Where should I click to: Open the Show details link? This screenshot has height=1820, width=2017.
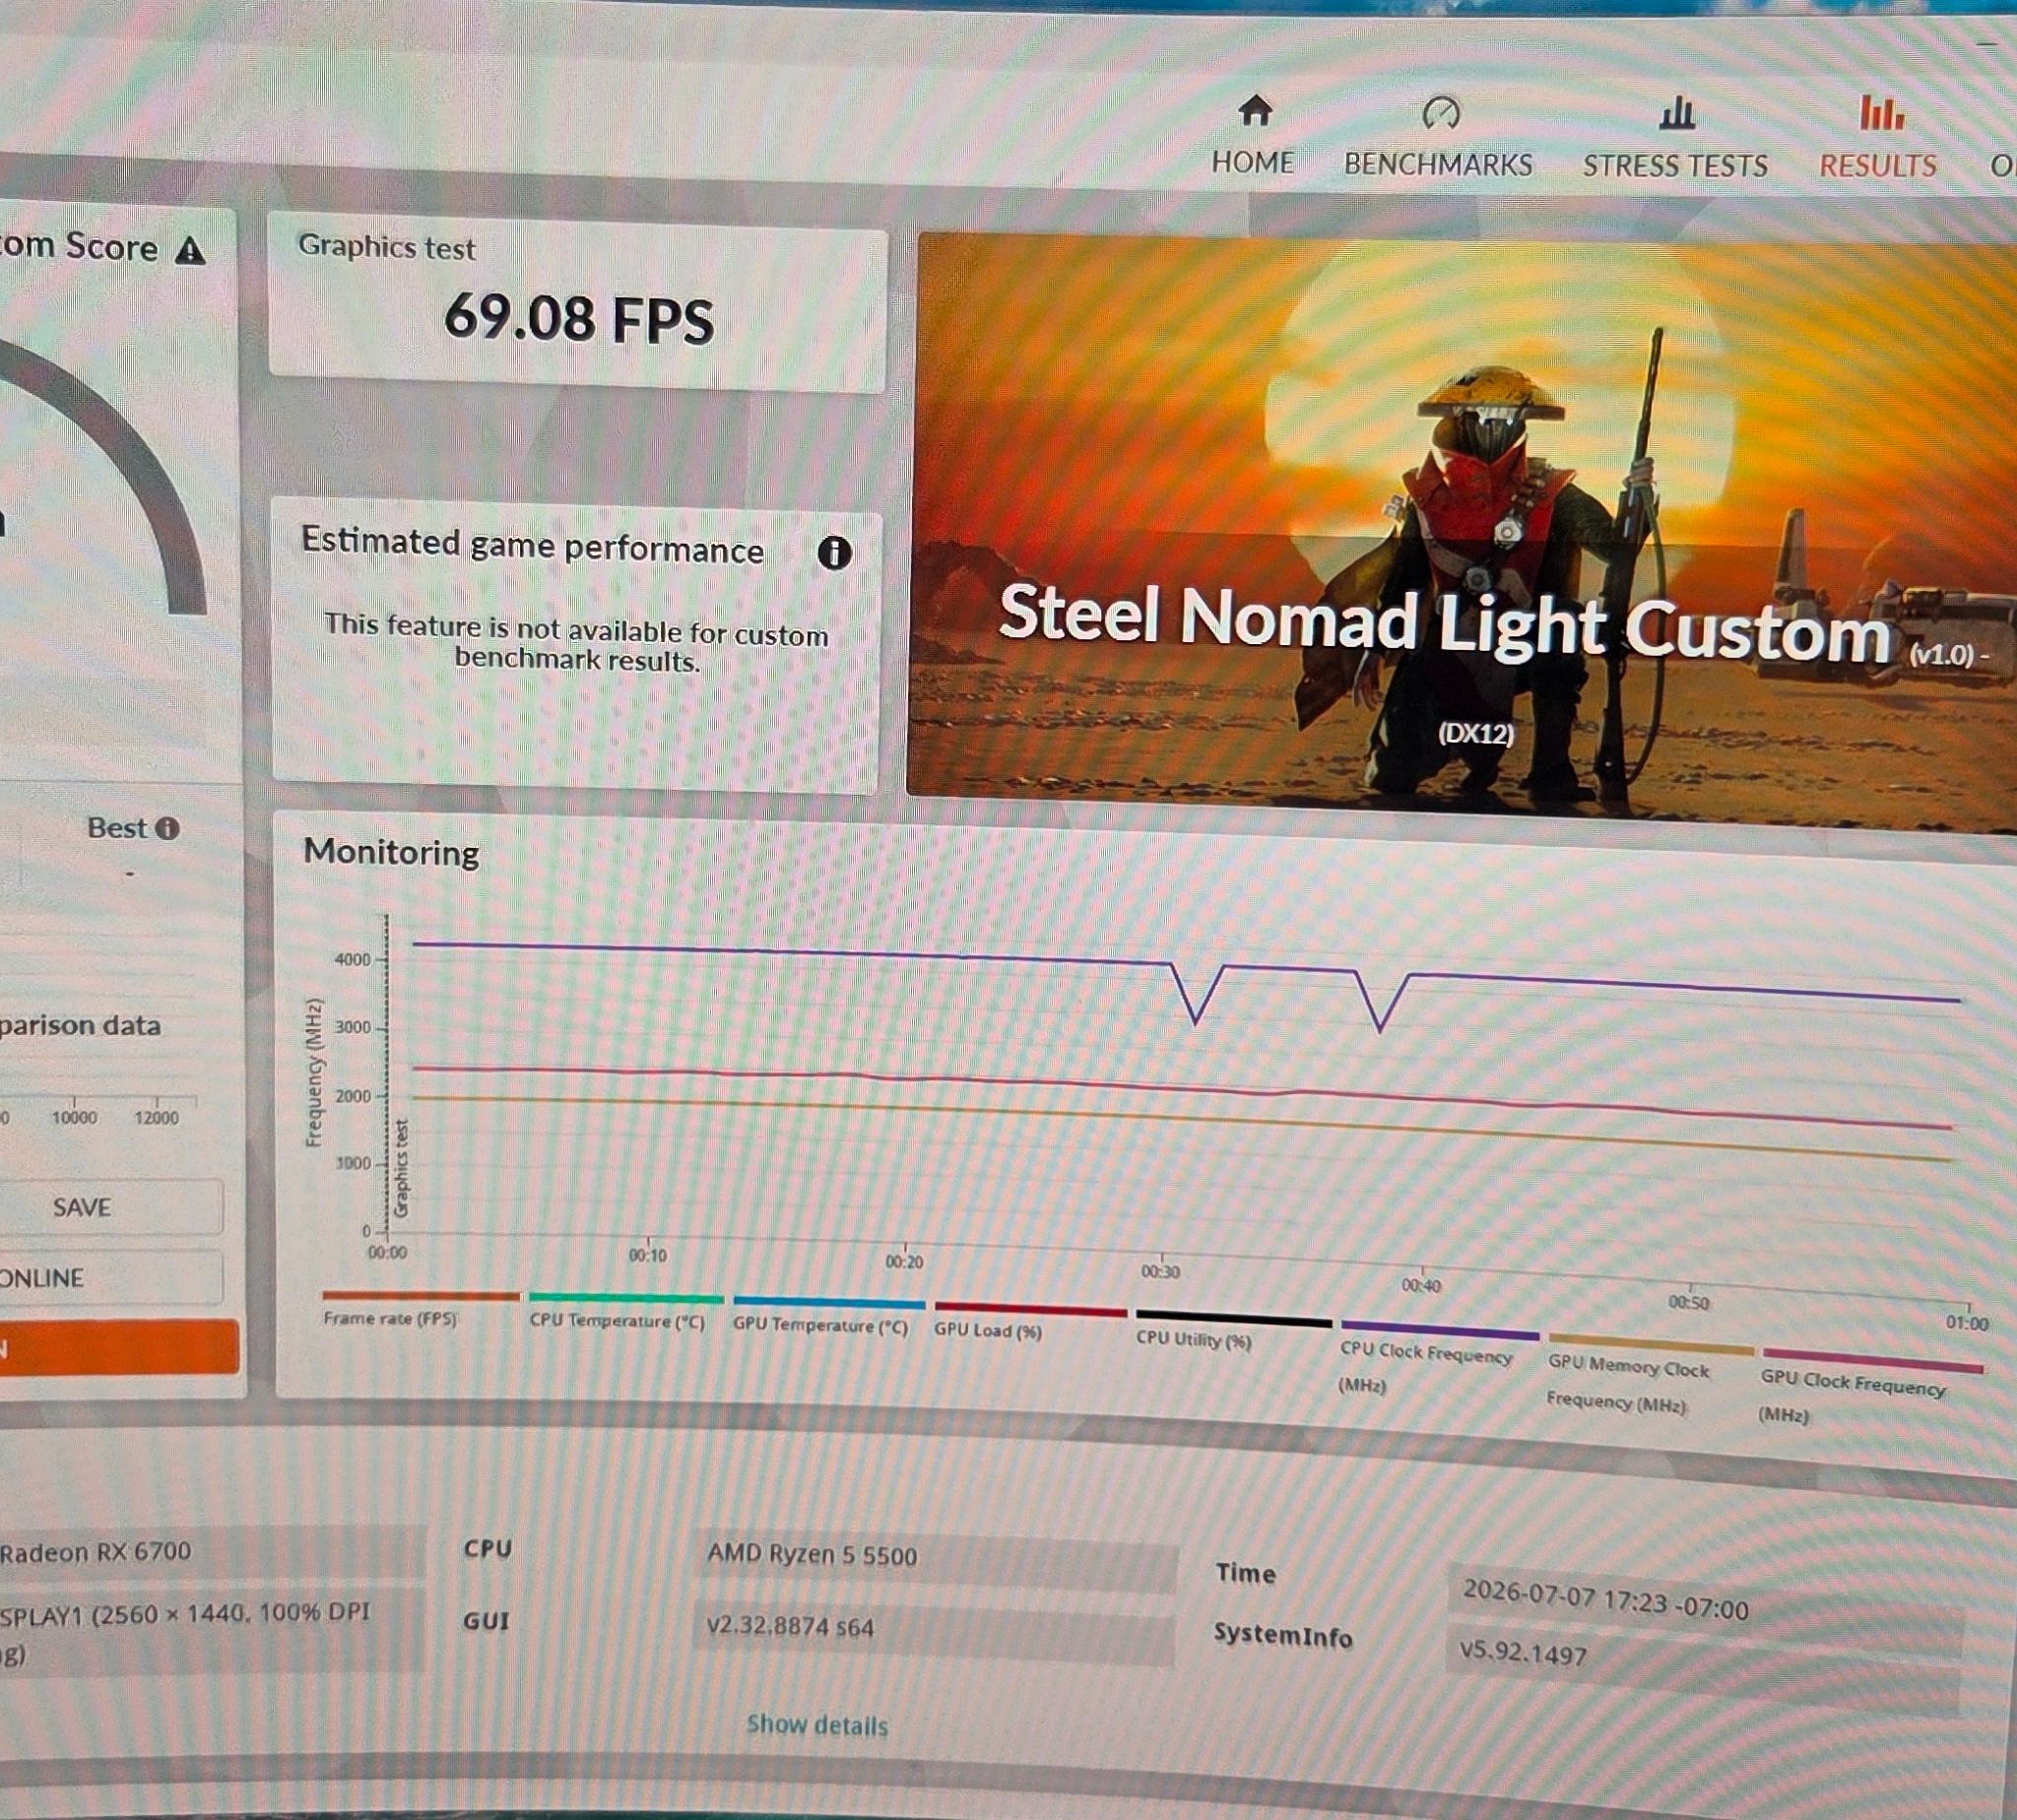[x=817, y=1725]
